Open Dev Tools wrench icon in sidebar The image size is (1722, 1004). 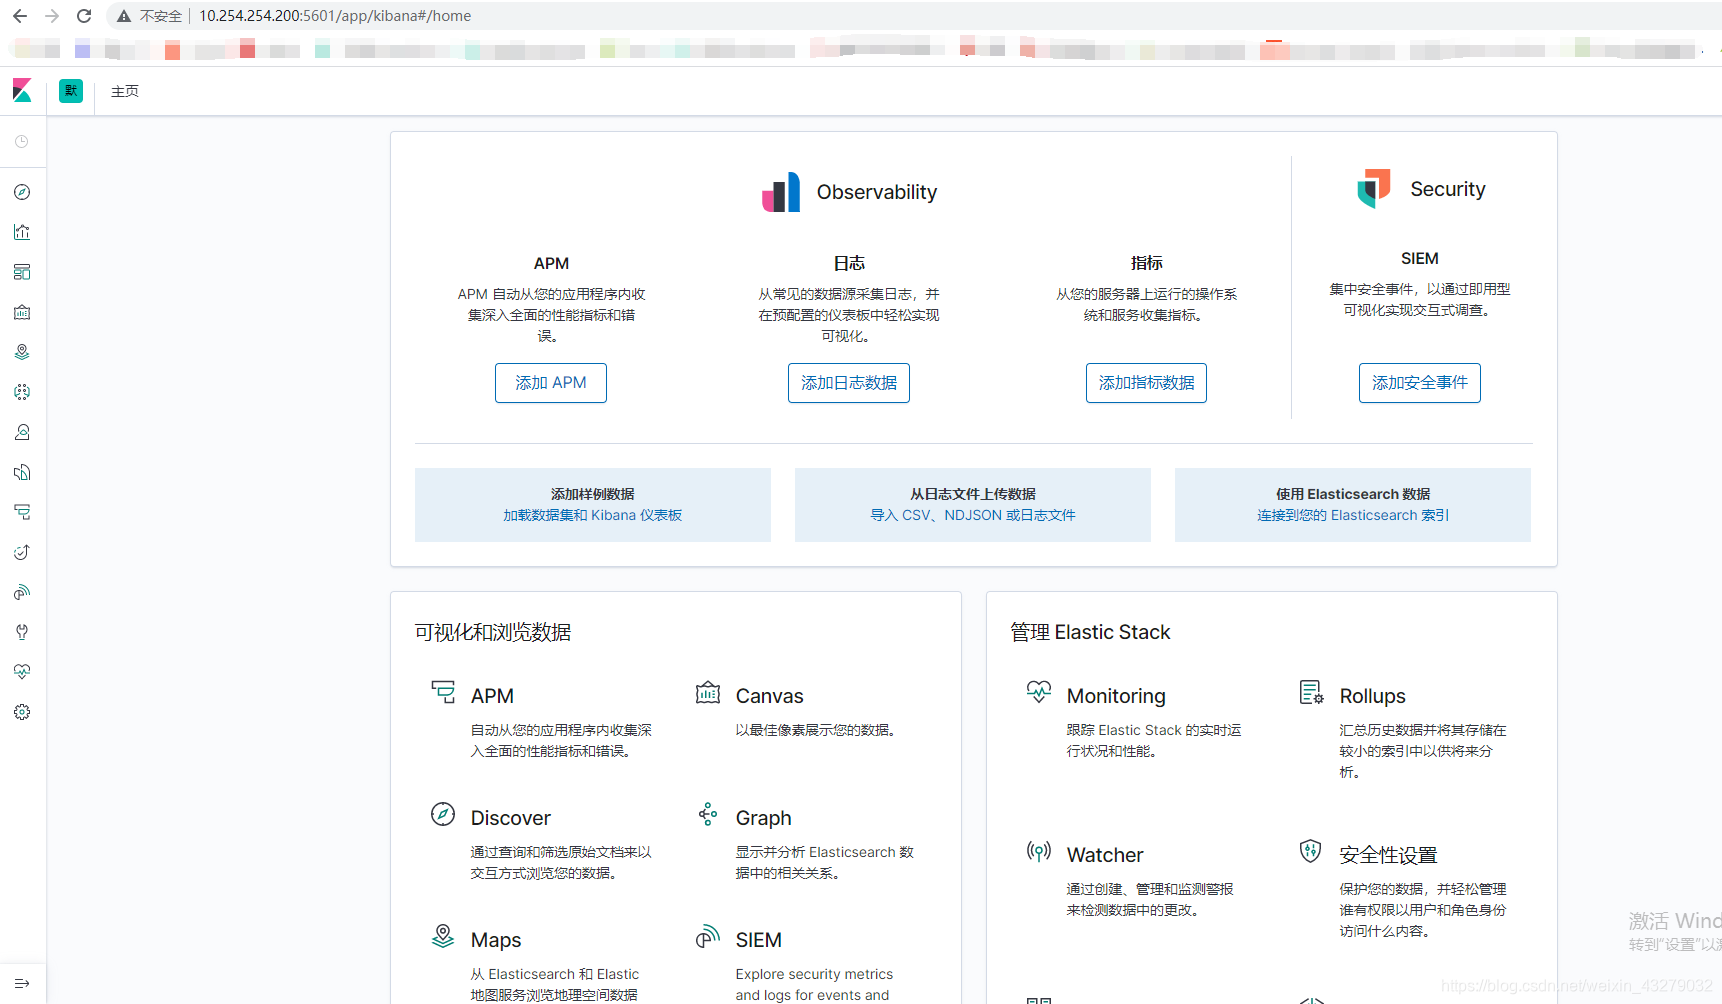coord(22,632)
